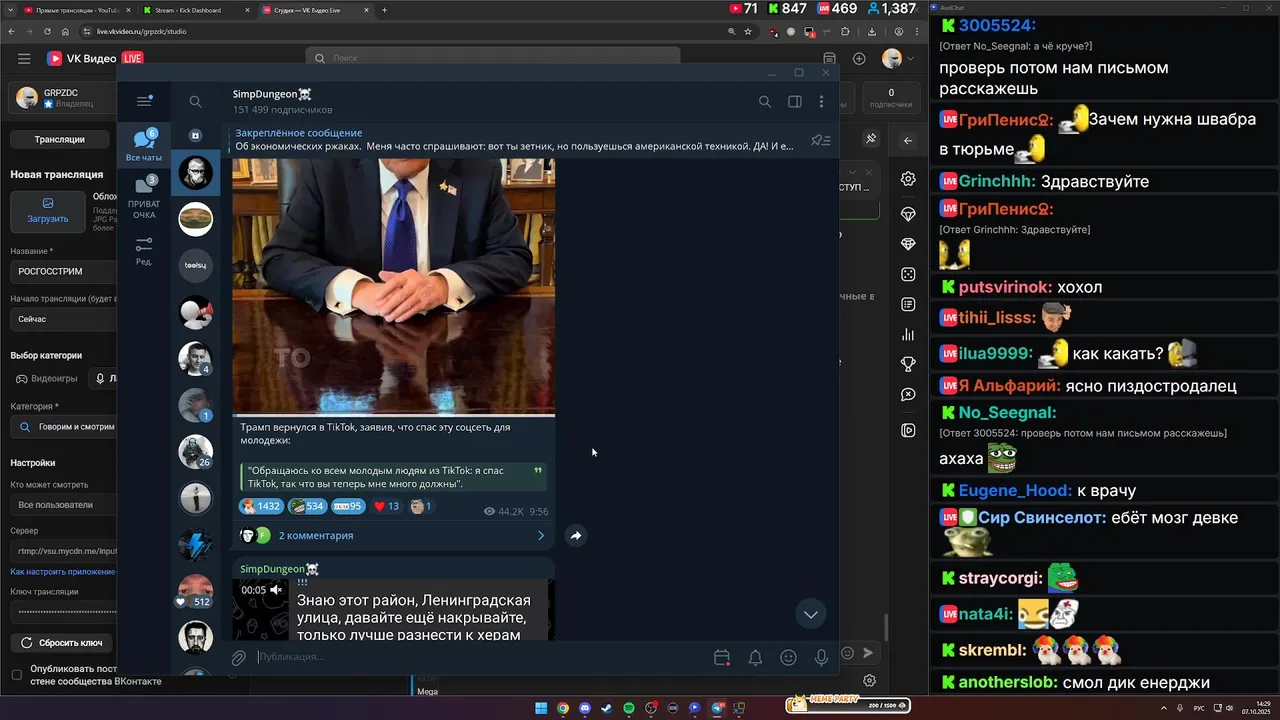Open the chat with 512 unread badge
The width and height of the screenshot is (1280, 720).
pyautogui.click(x=195, y=592)
